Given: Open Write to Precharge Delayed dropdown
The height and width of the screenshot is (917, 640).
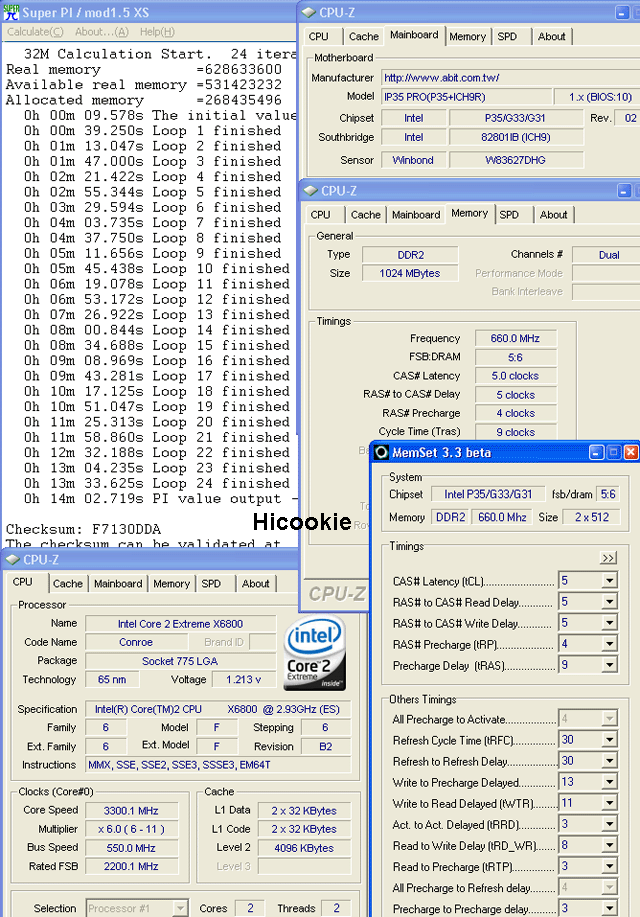Looking at the screenshot, I should tap(610, 782).
